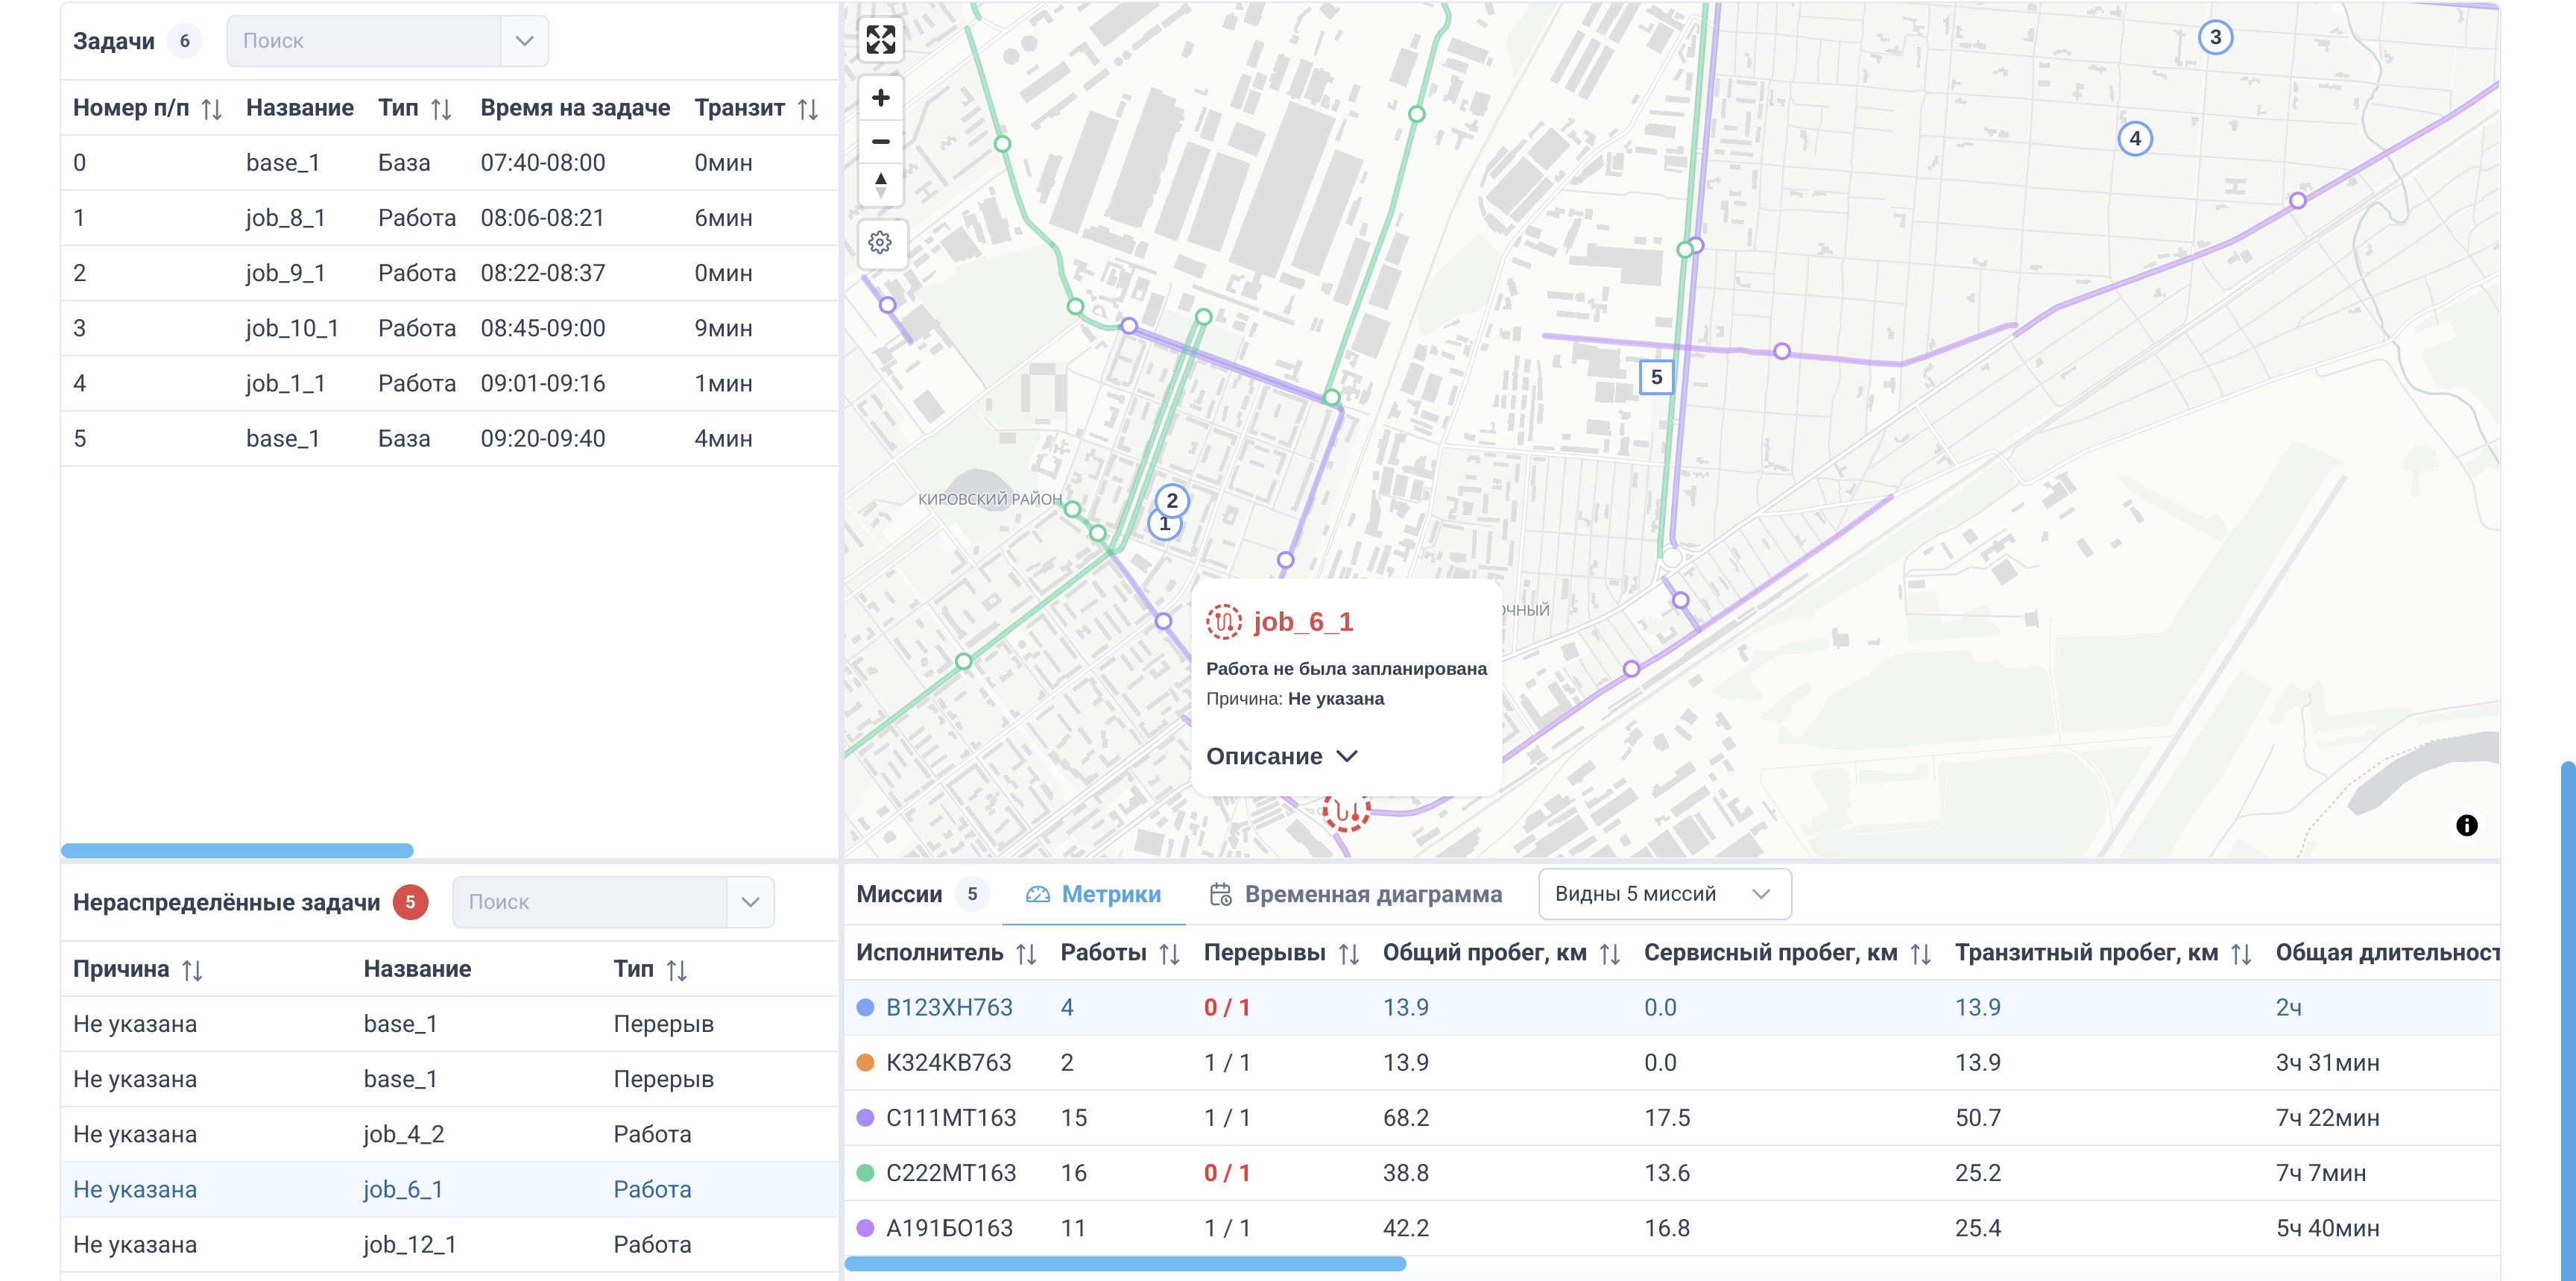Select mission row K324KB763
Image resolution: width=2576 pixels, height=1281 pixels.
pos(1672,1062)
